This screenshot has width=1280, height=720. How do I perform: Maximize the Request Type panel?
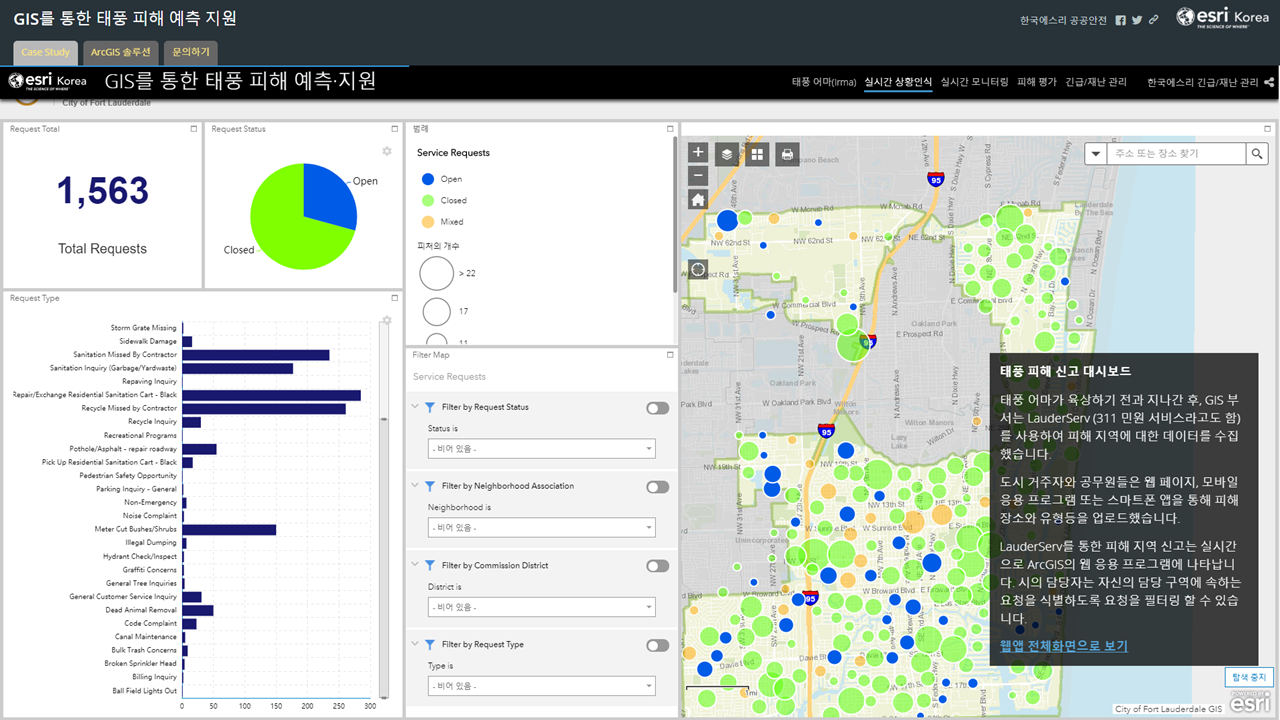coord(395,298)
